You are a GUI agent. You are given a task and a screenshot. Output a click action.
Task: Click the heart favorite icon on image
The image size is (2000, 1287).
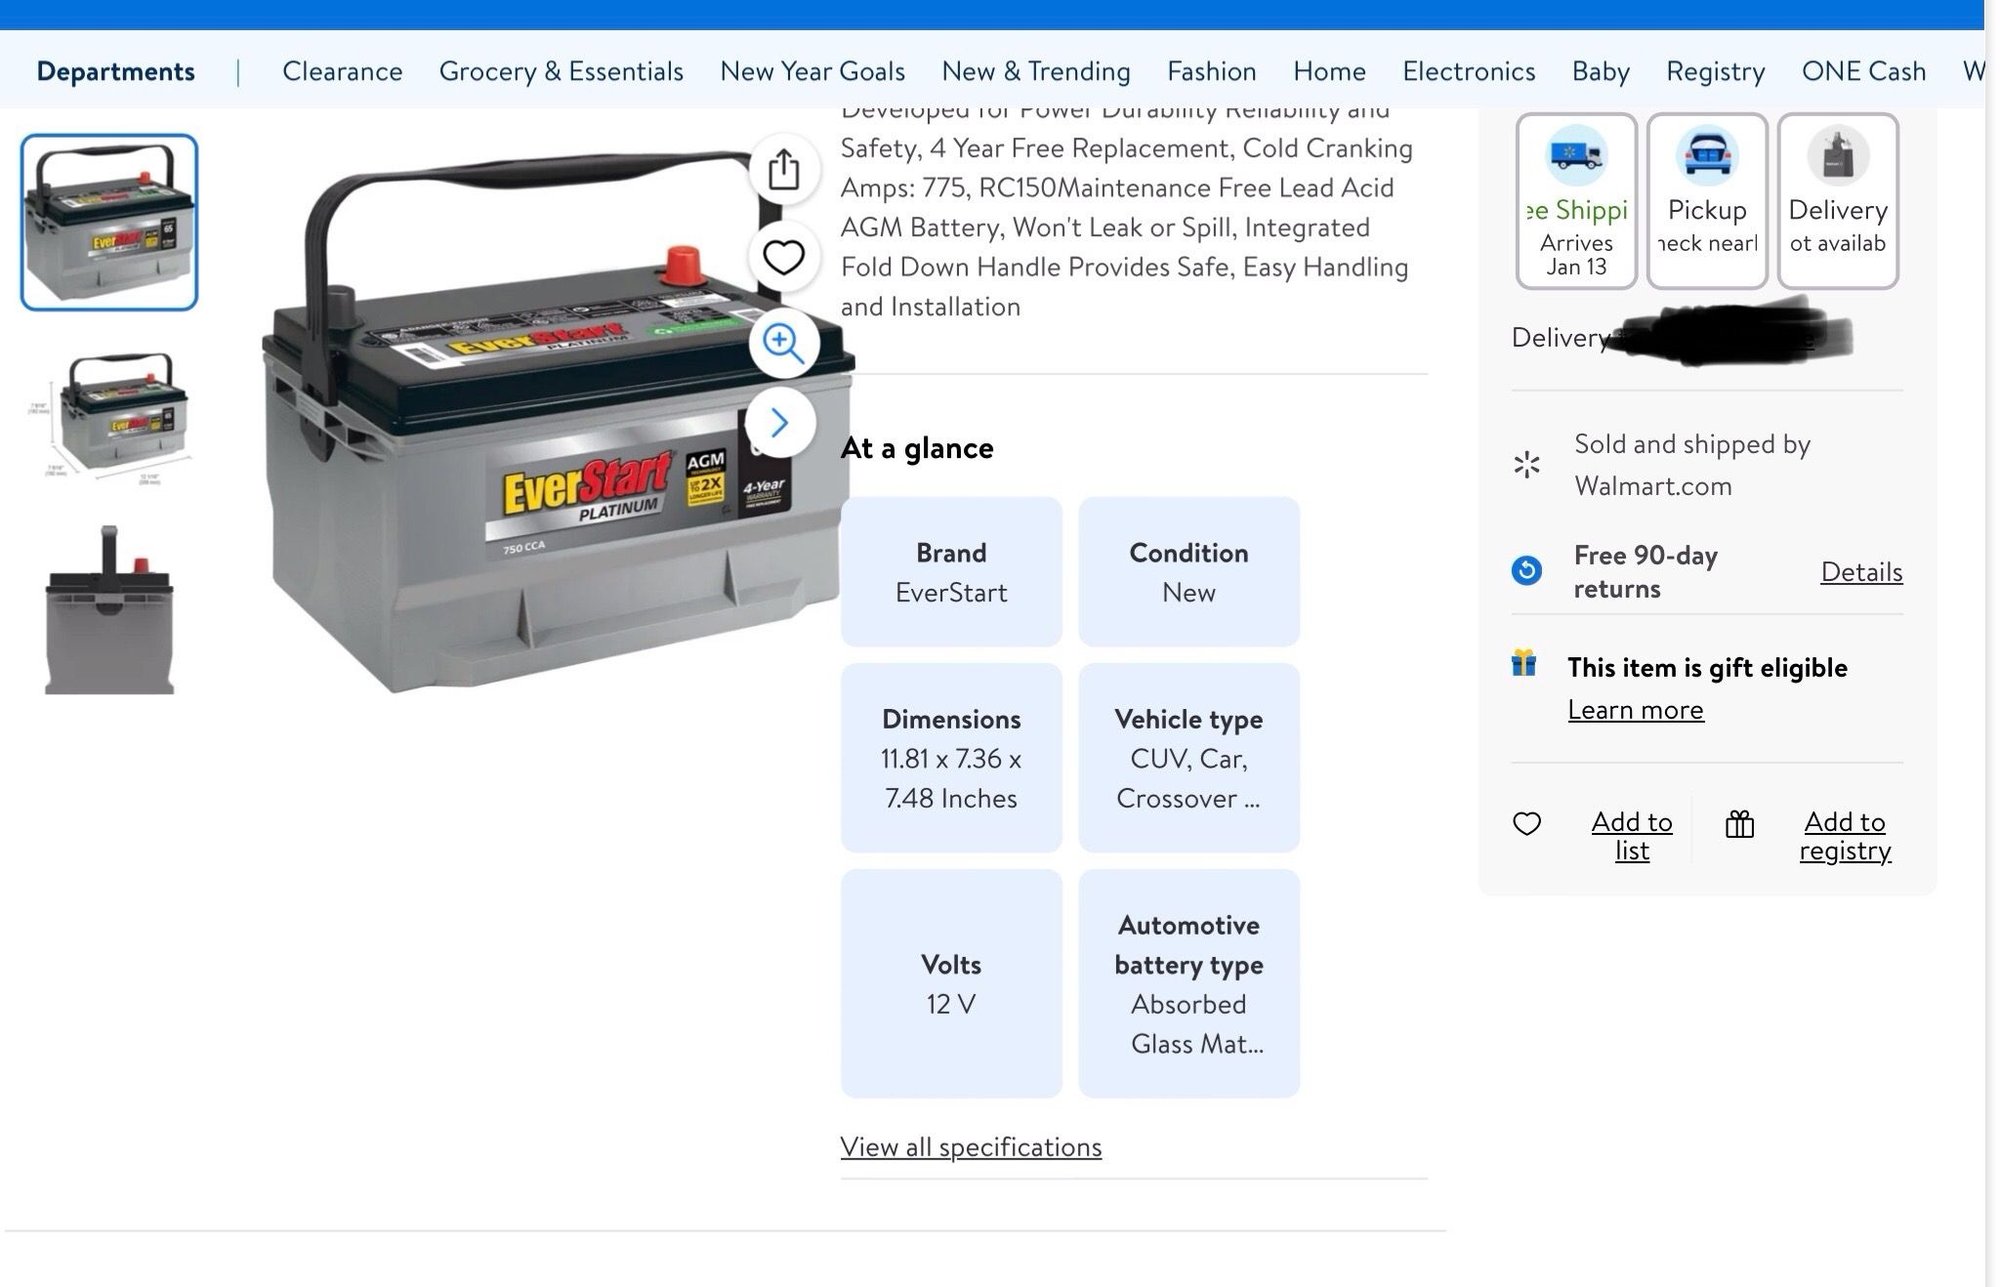pos(783,257)
